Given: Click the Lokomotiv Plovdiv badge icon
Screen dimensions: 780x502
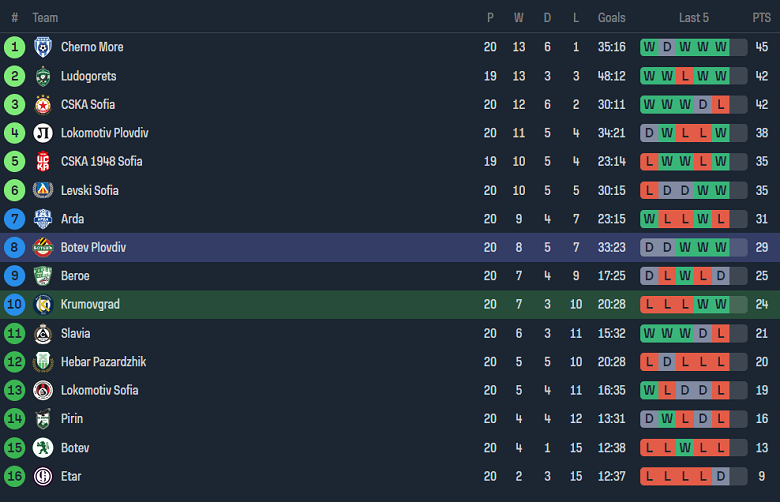Looking at the screenshot, I should (x=43, y=133).
